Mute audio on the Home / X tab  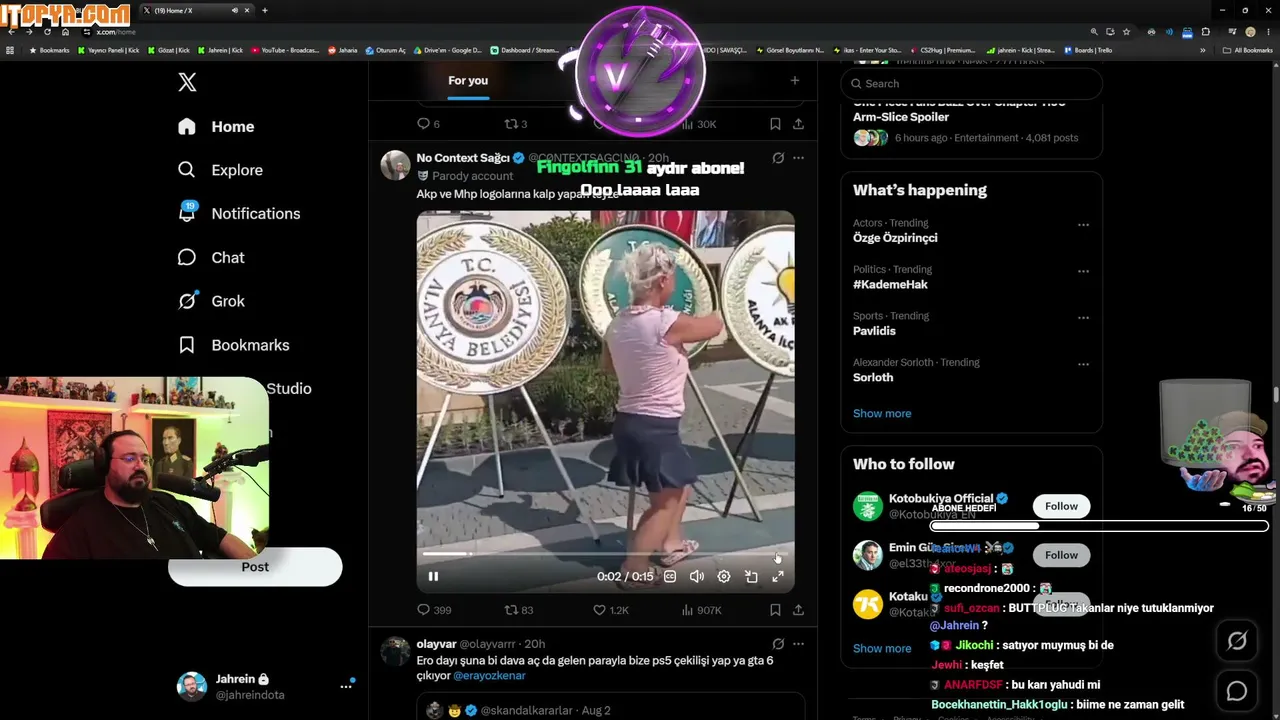point(235,10)
